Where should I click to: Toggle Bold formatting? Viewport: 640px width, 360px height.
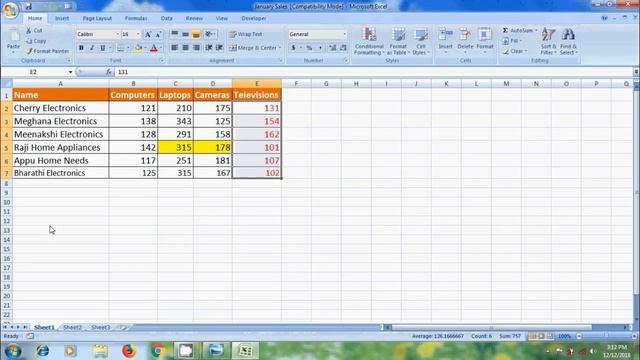(81, 48)
